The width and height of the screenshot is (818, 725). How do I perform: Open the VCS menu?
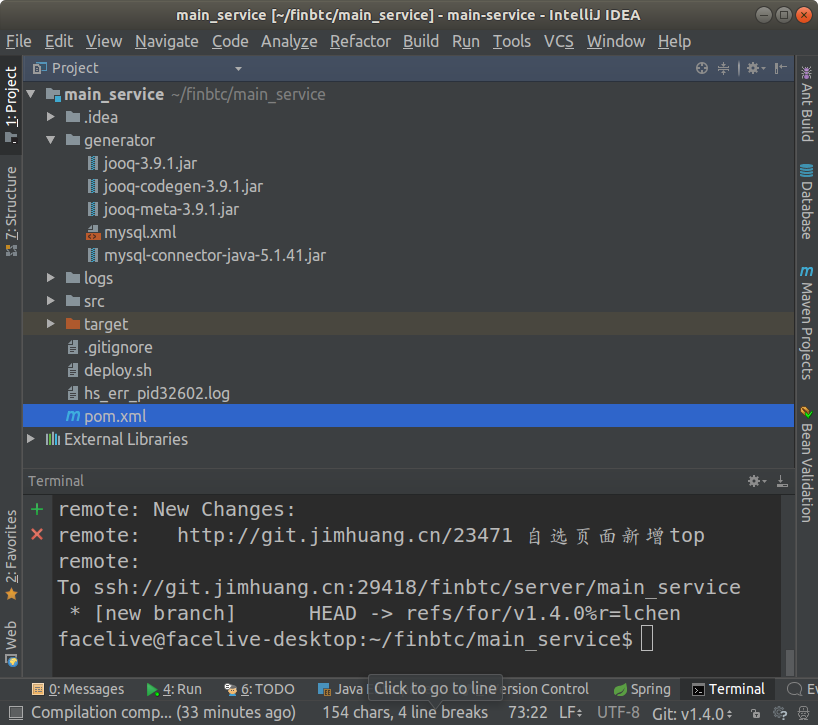tap(559, 41)
